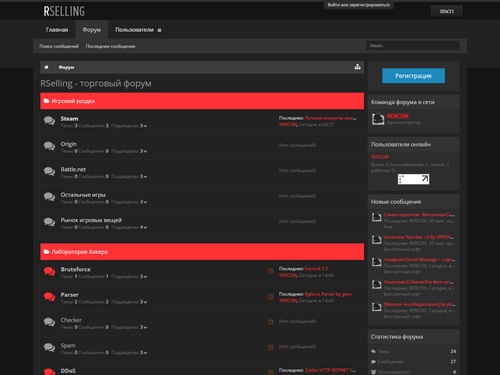Open the Checker forum link

71,320
